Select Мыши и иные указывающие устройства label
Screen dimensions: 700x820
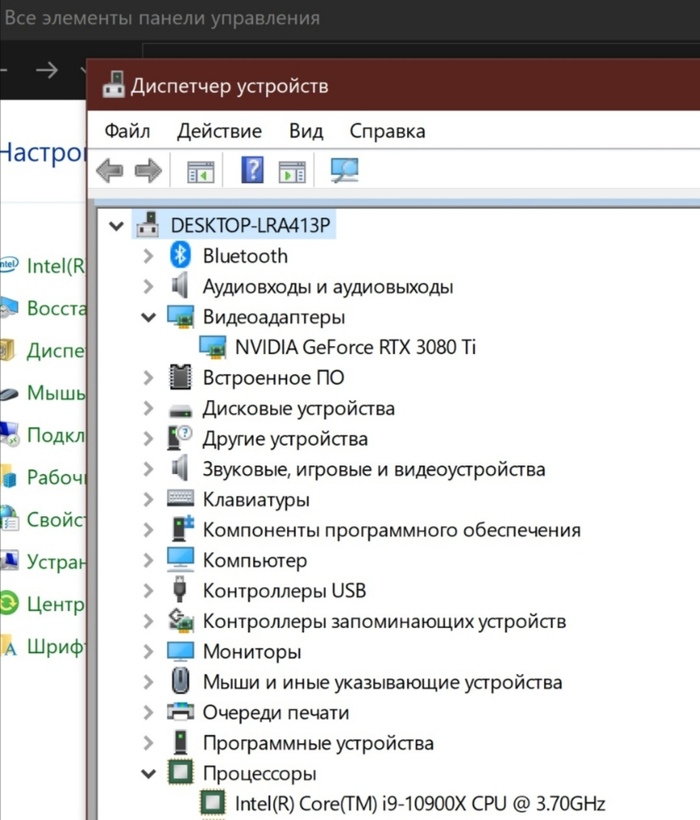coord(383,682)
